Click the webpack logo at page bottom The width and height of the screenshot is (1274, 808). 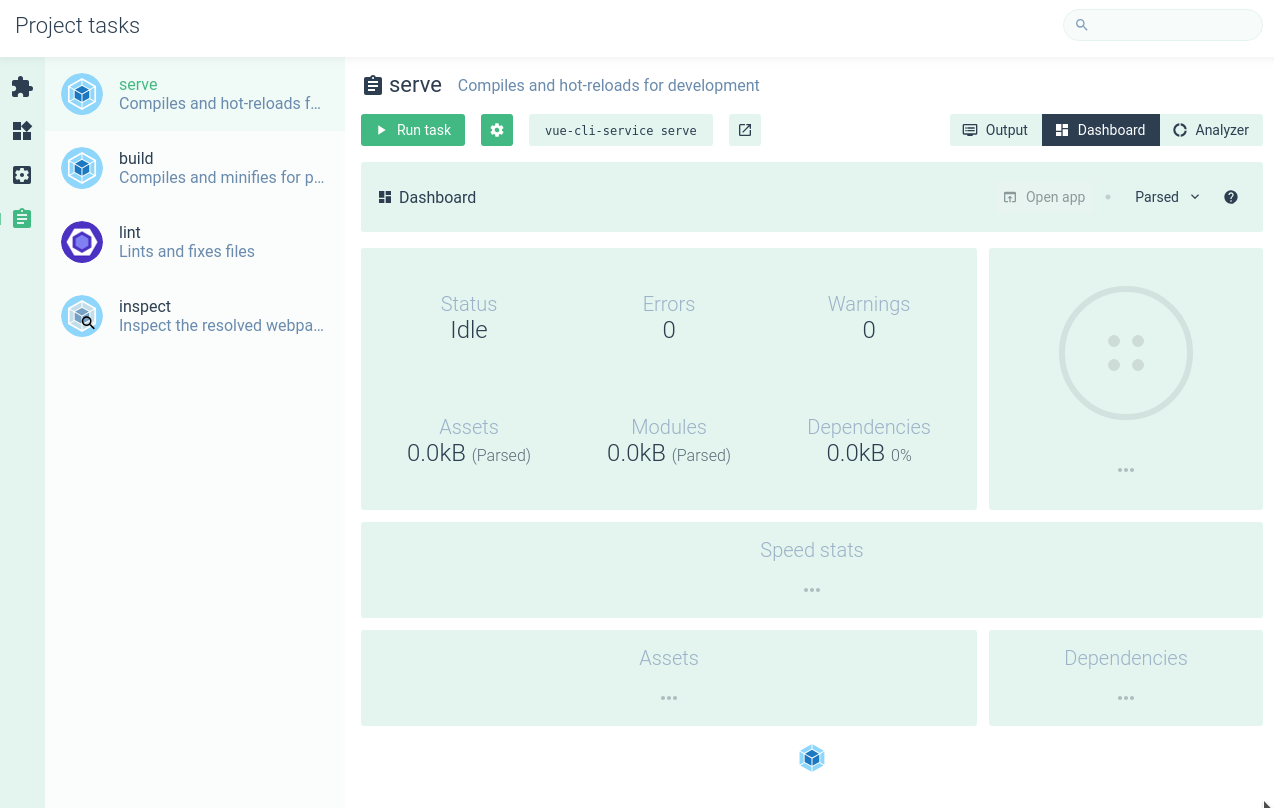click(x=812, y=758)
